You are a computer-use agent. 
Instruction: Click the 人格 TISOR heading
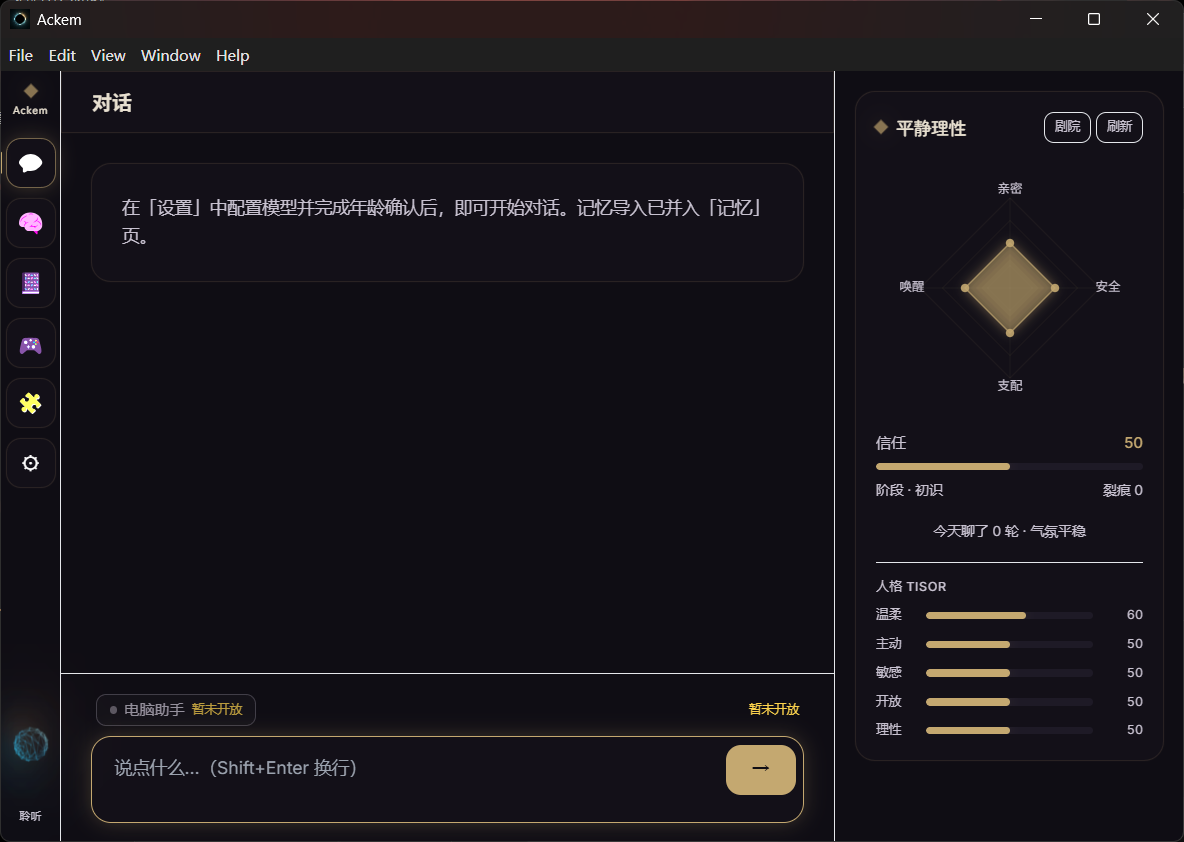[x=911, y=586]
